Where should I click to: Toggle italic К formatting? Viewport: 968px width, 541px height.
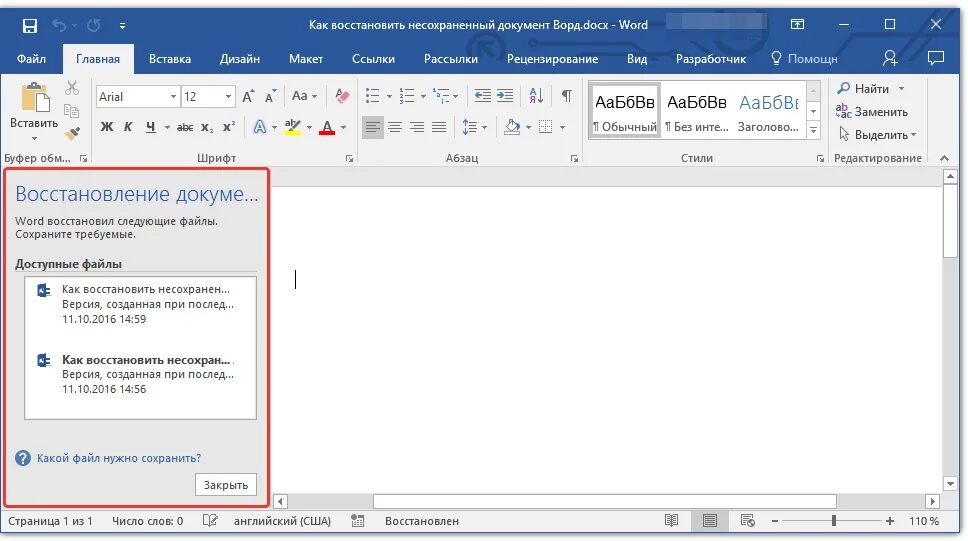[128, 127]
